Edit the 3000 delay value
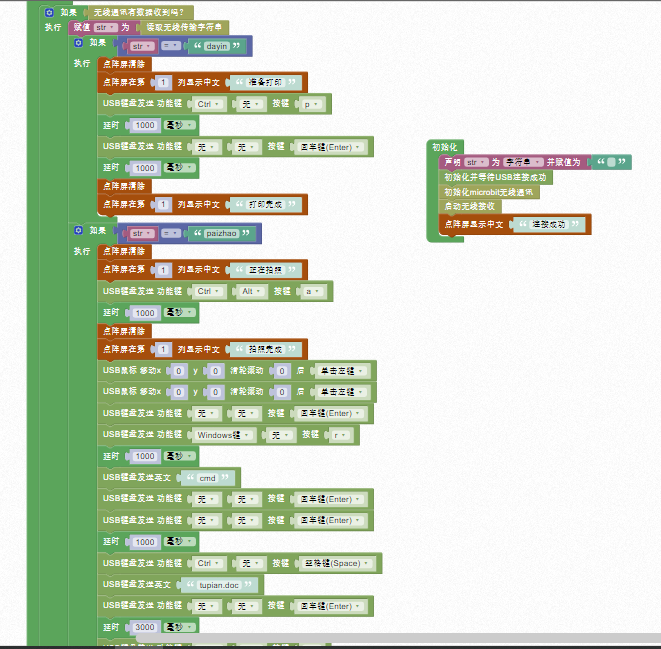Screen dimensions: 661x649 145,627
